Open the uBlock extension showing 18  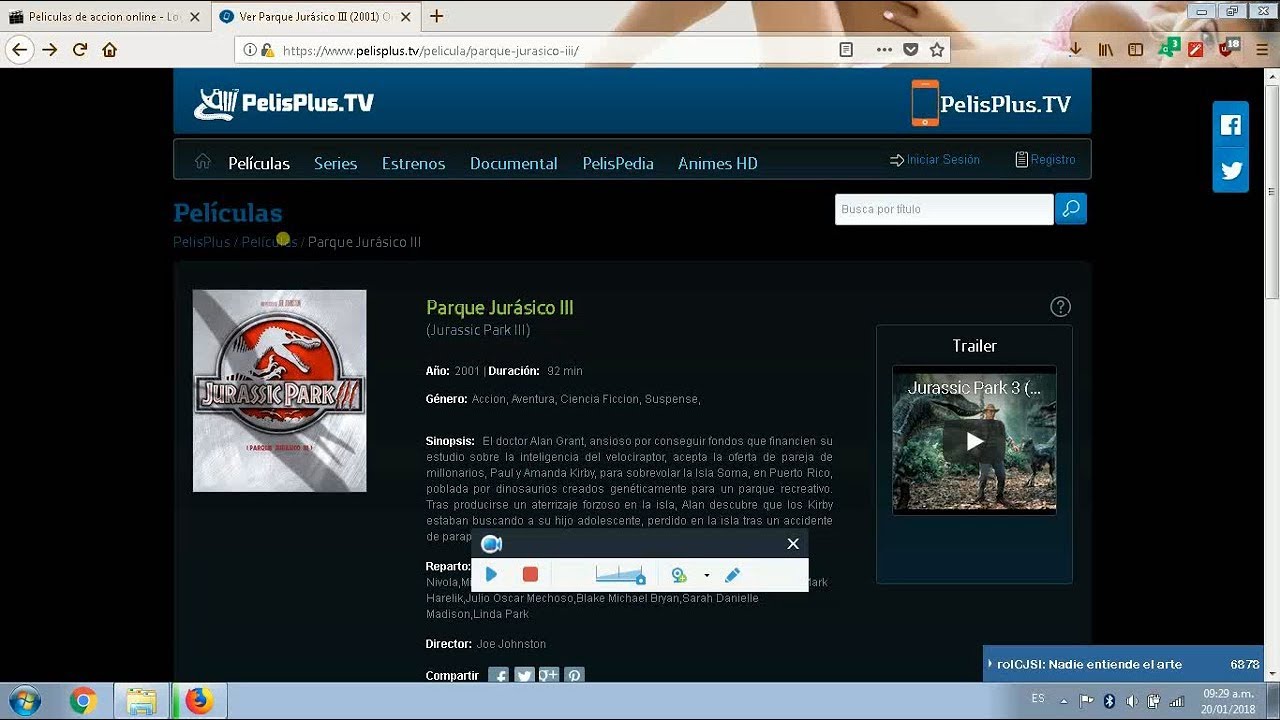[1229, 47]
